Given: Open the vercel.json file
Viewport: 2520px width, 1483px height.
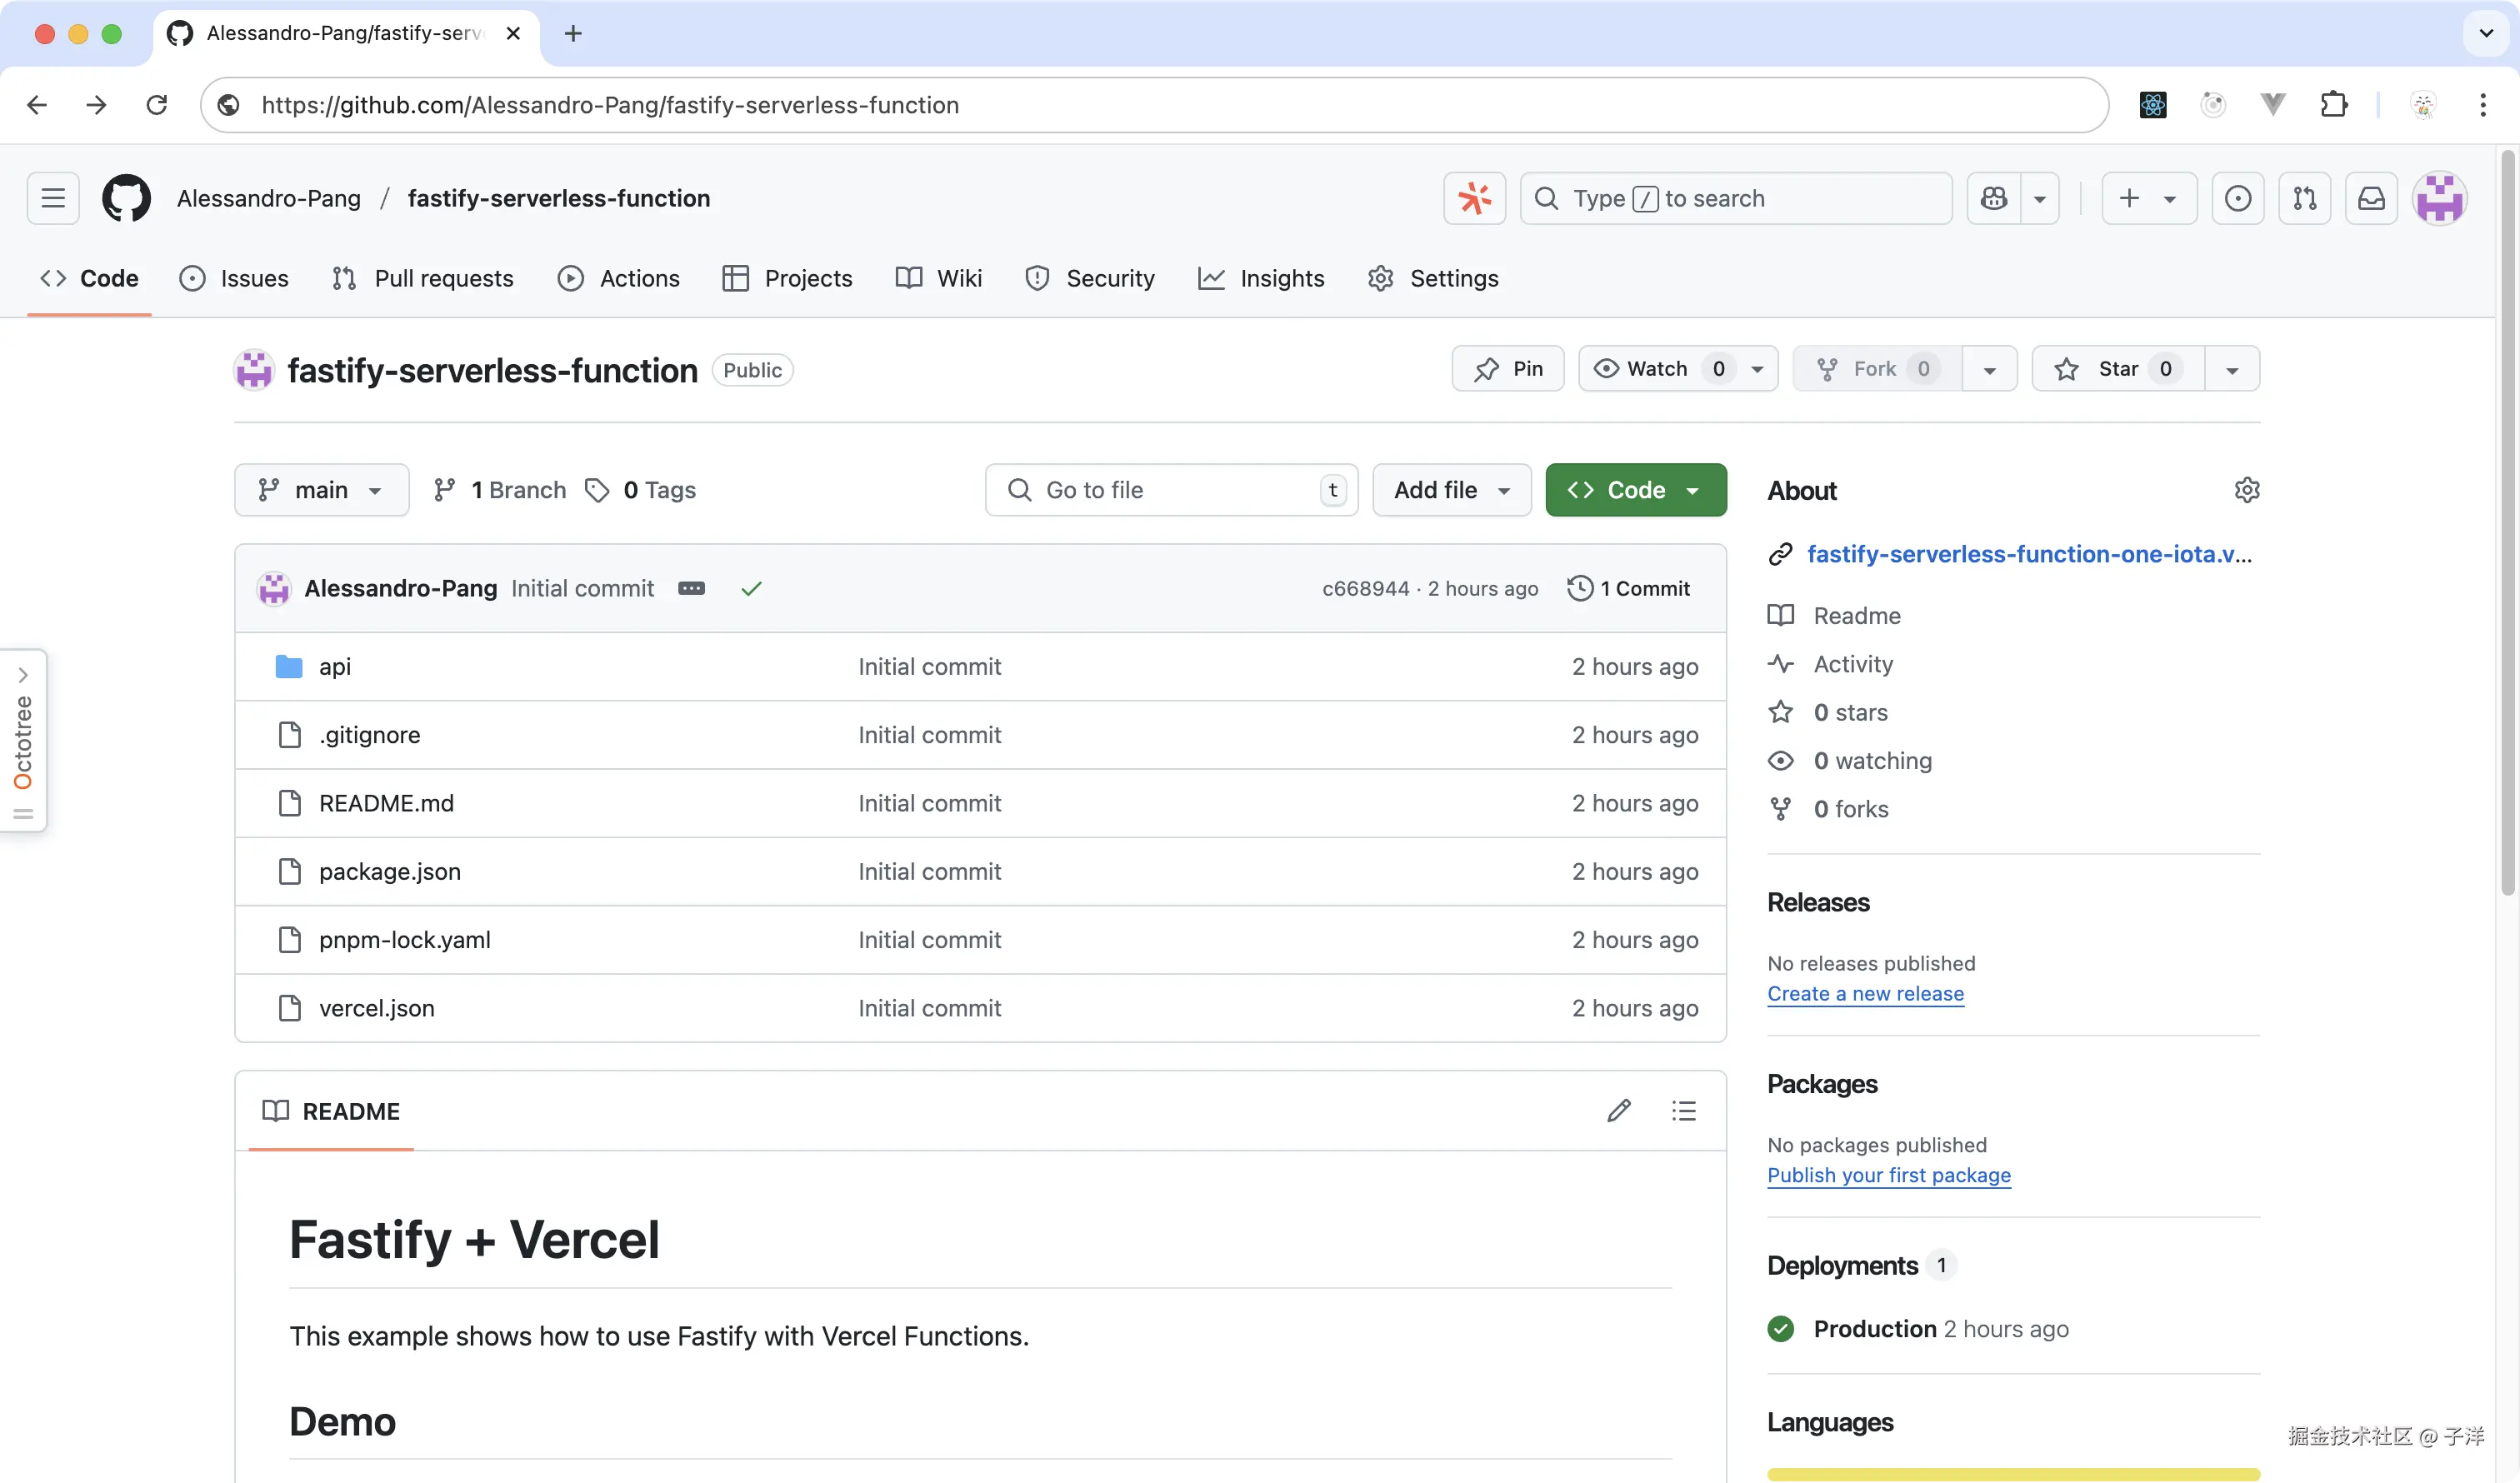Looking at the screenshot, I should (376, 1008).
